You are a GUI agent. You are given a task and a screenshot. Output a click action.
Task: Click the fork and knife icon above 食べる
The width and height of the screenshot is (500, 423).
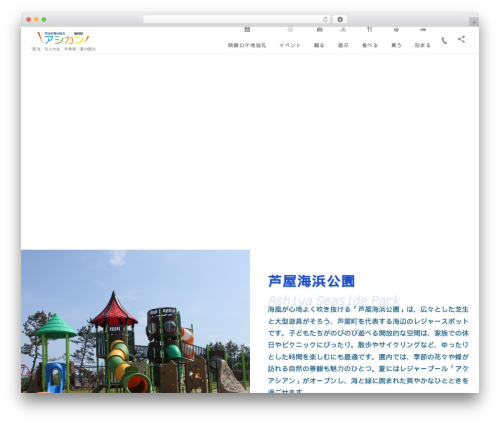coord(370,30)
